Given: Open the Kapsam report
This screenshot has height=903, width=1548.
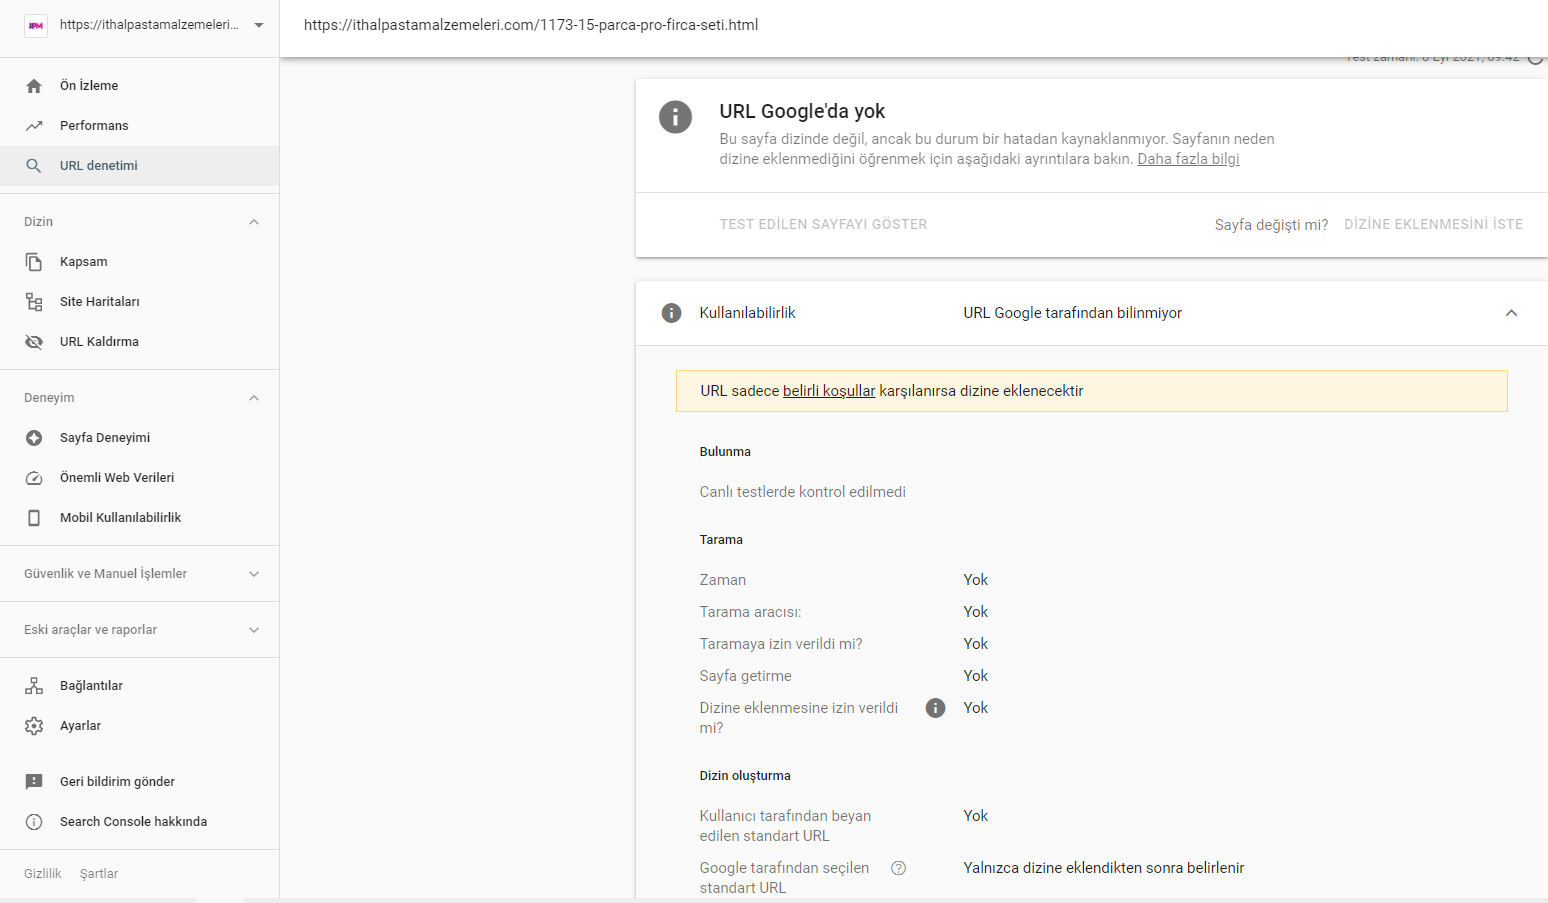Looking at the screenshot, I should 83,262.
